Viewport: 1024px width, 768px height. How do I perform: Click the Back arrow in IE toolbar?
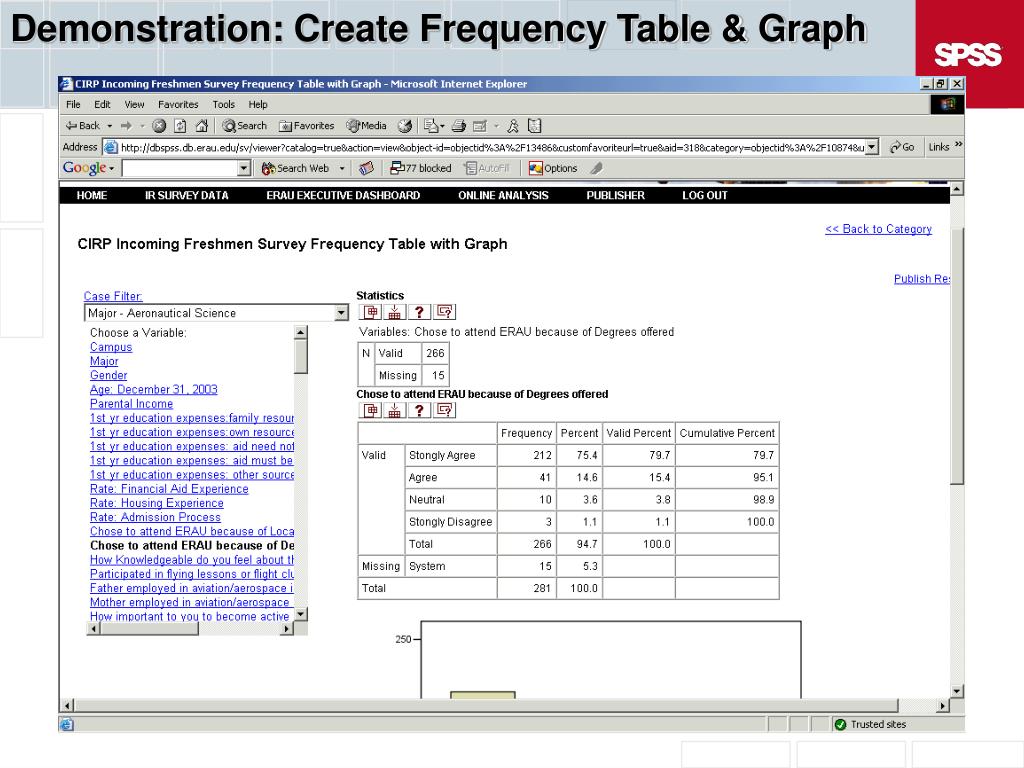coord(82,125)
